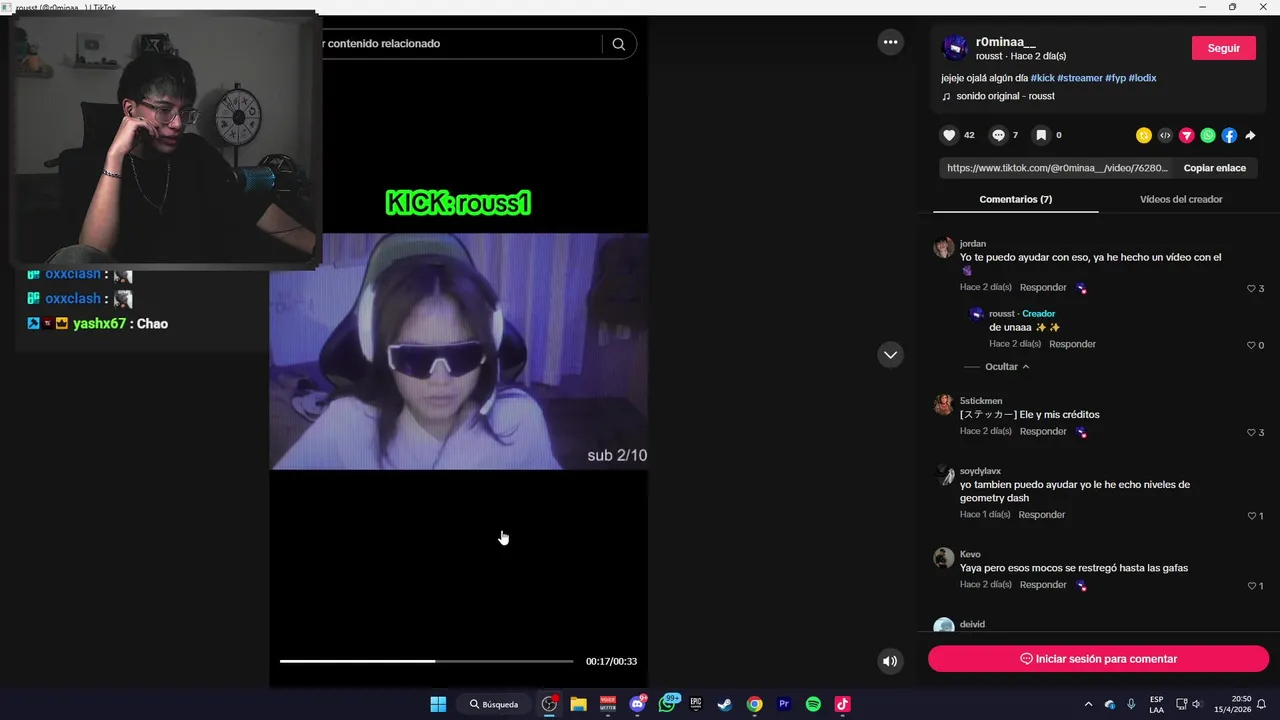Share the video on Facebook
This screenshot has height=720, width=1280.
coord(1229,135)
